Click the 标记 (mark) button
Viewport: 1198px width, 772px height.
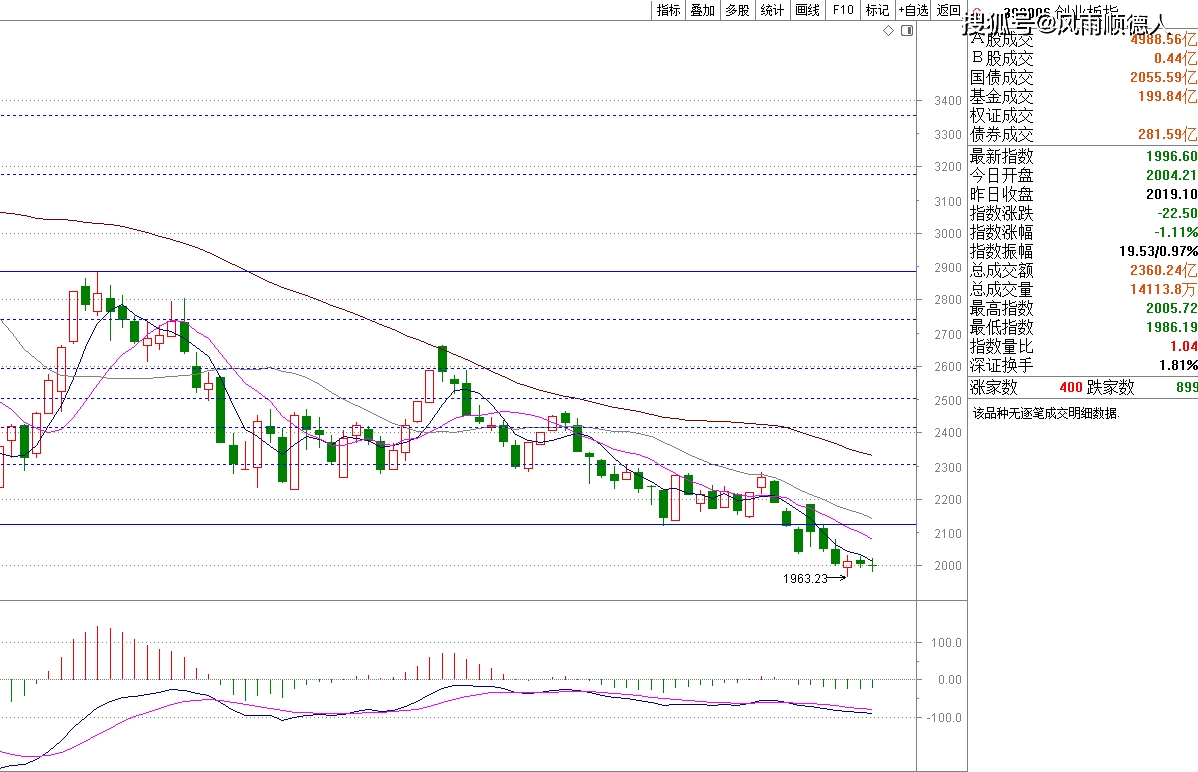pyautogui.click(x=877, y=10)
